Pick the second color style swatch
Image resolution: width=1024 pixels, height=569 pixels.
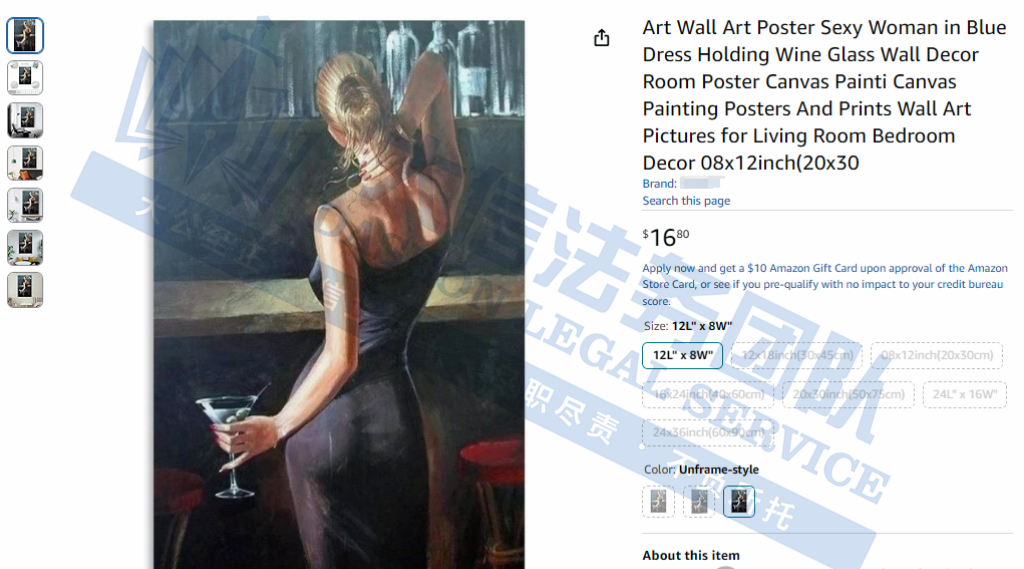click(699, 502)
